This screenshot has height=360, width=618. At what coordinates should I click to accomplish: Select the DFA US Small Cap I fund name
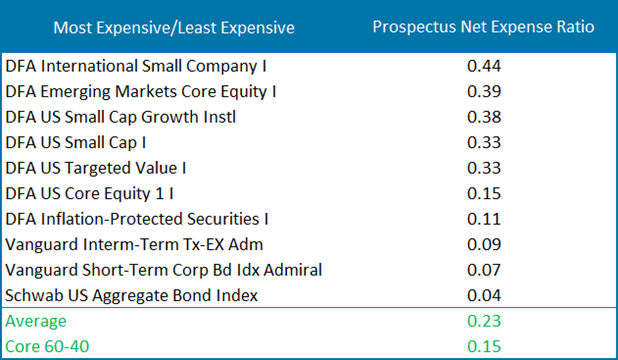75,143
